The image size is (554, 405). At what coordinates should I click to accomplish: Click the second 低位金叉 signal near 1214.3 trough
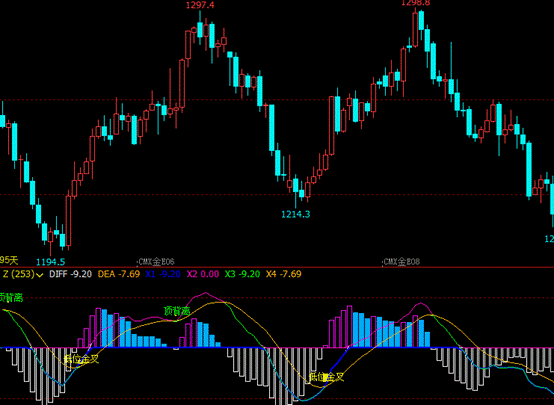tap(326, 377)
